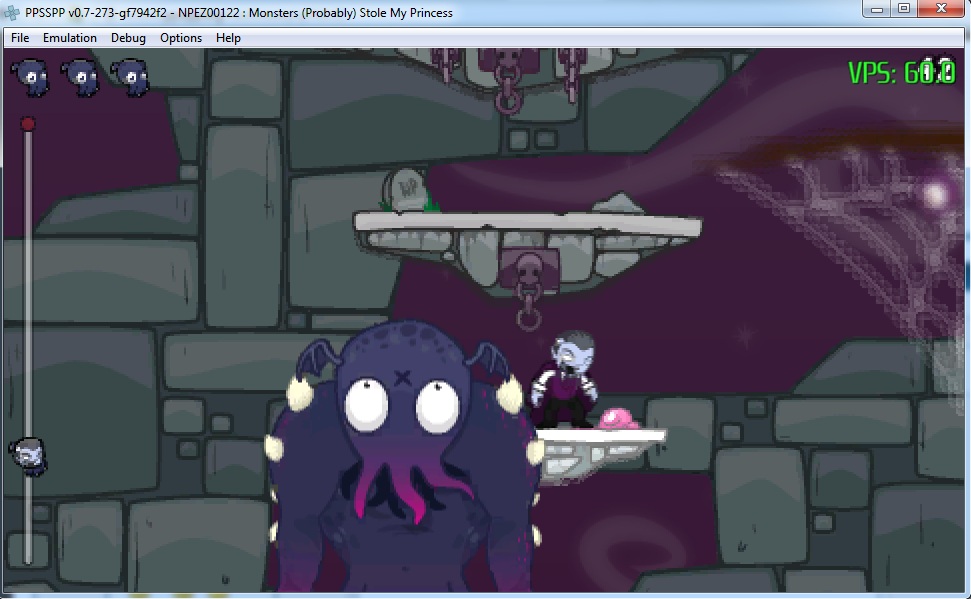
Task: Maximize the PPSSPP window
Action: click(904, 9)
